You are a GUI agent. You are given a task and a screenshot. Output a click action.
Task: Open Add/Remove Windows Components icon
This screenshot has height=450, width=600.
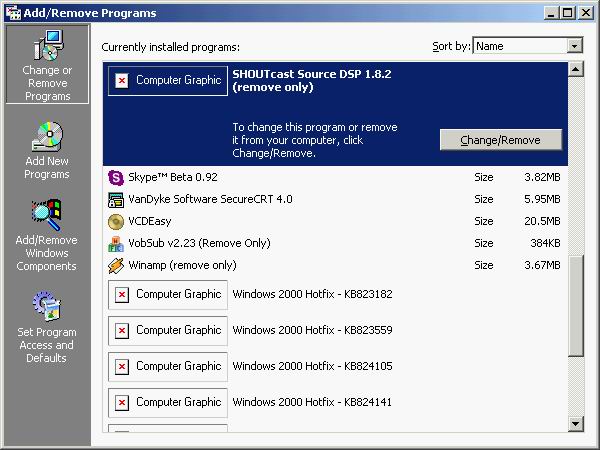click(x=46, y=215)
